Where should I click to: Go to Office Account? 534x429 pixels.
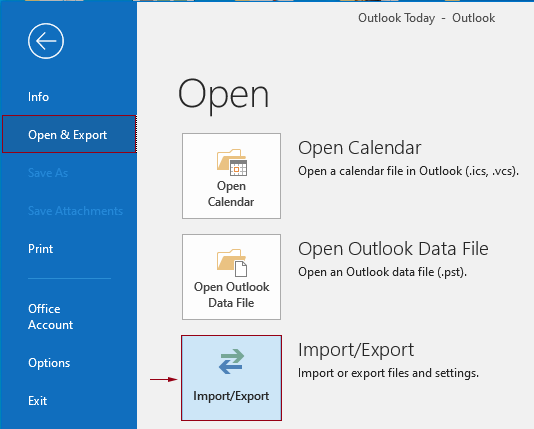click(x=50, y=317)
